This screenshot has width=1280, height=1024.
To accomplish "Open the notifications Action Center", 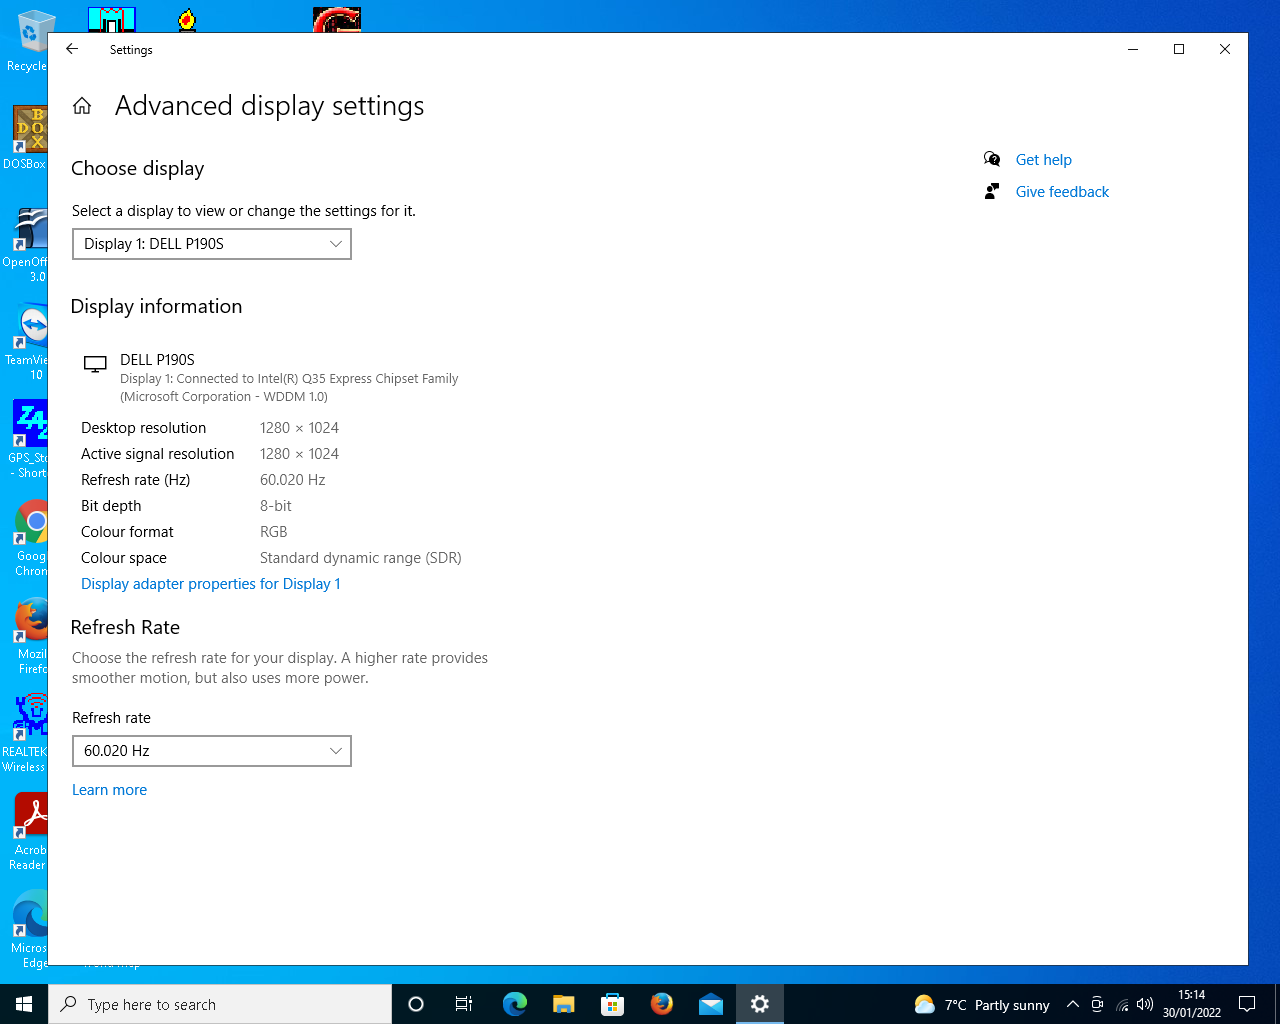I will pyautogui.click(x=1247, y=1004).
